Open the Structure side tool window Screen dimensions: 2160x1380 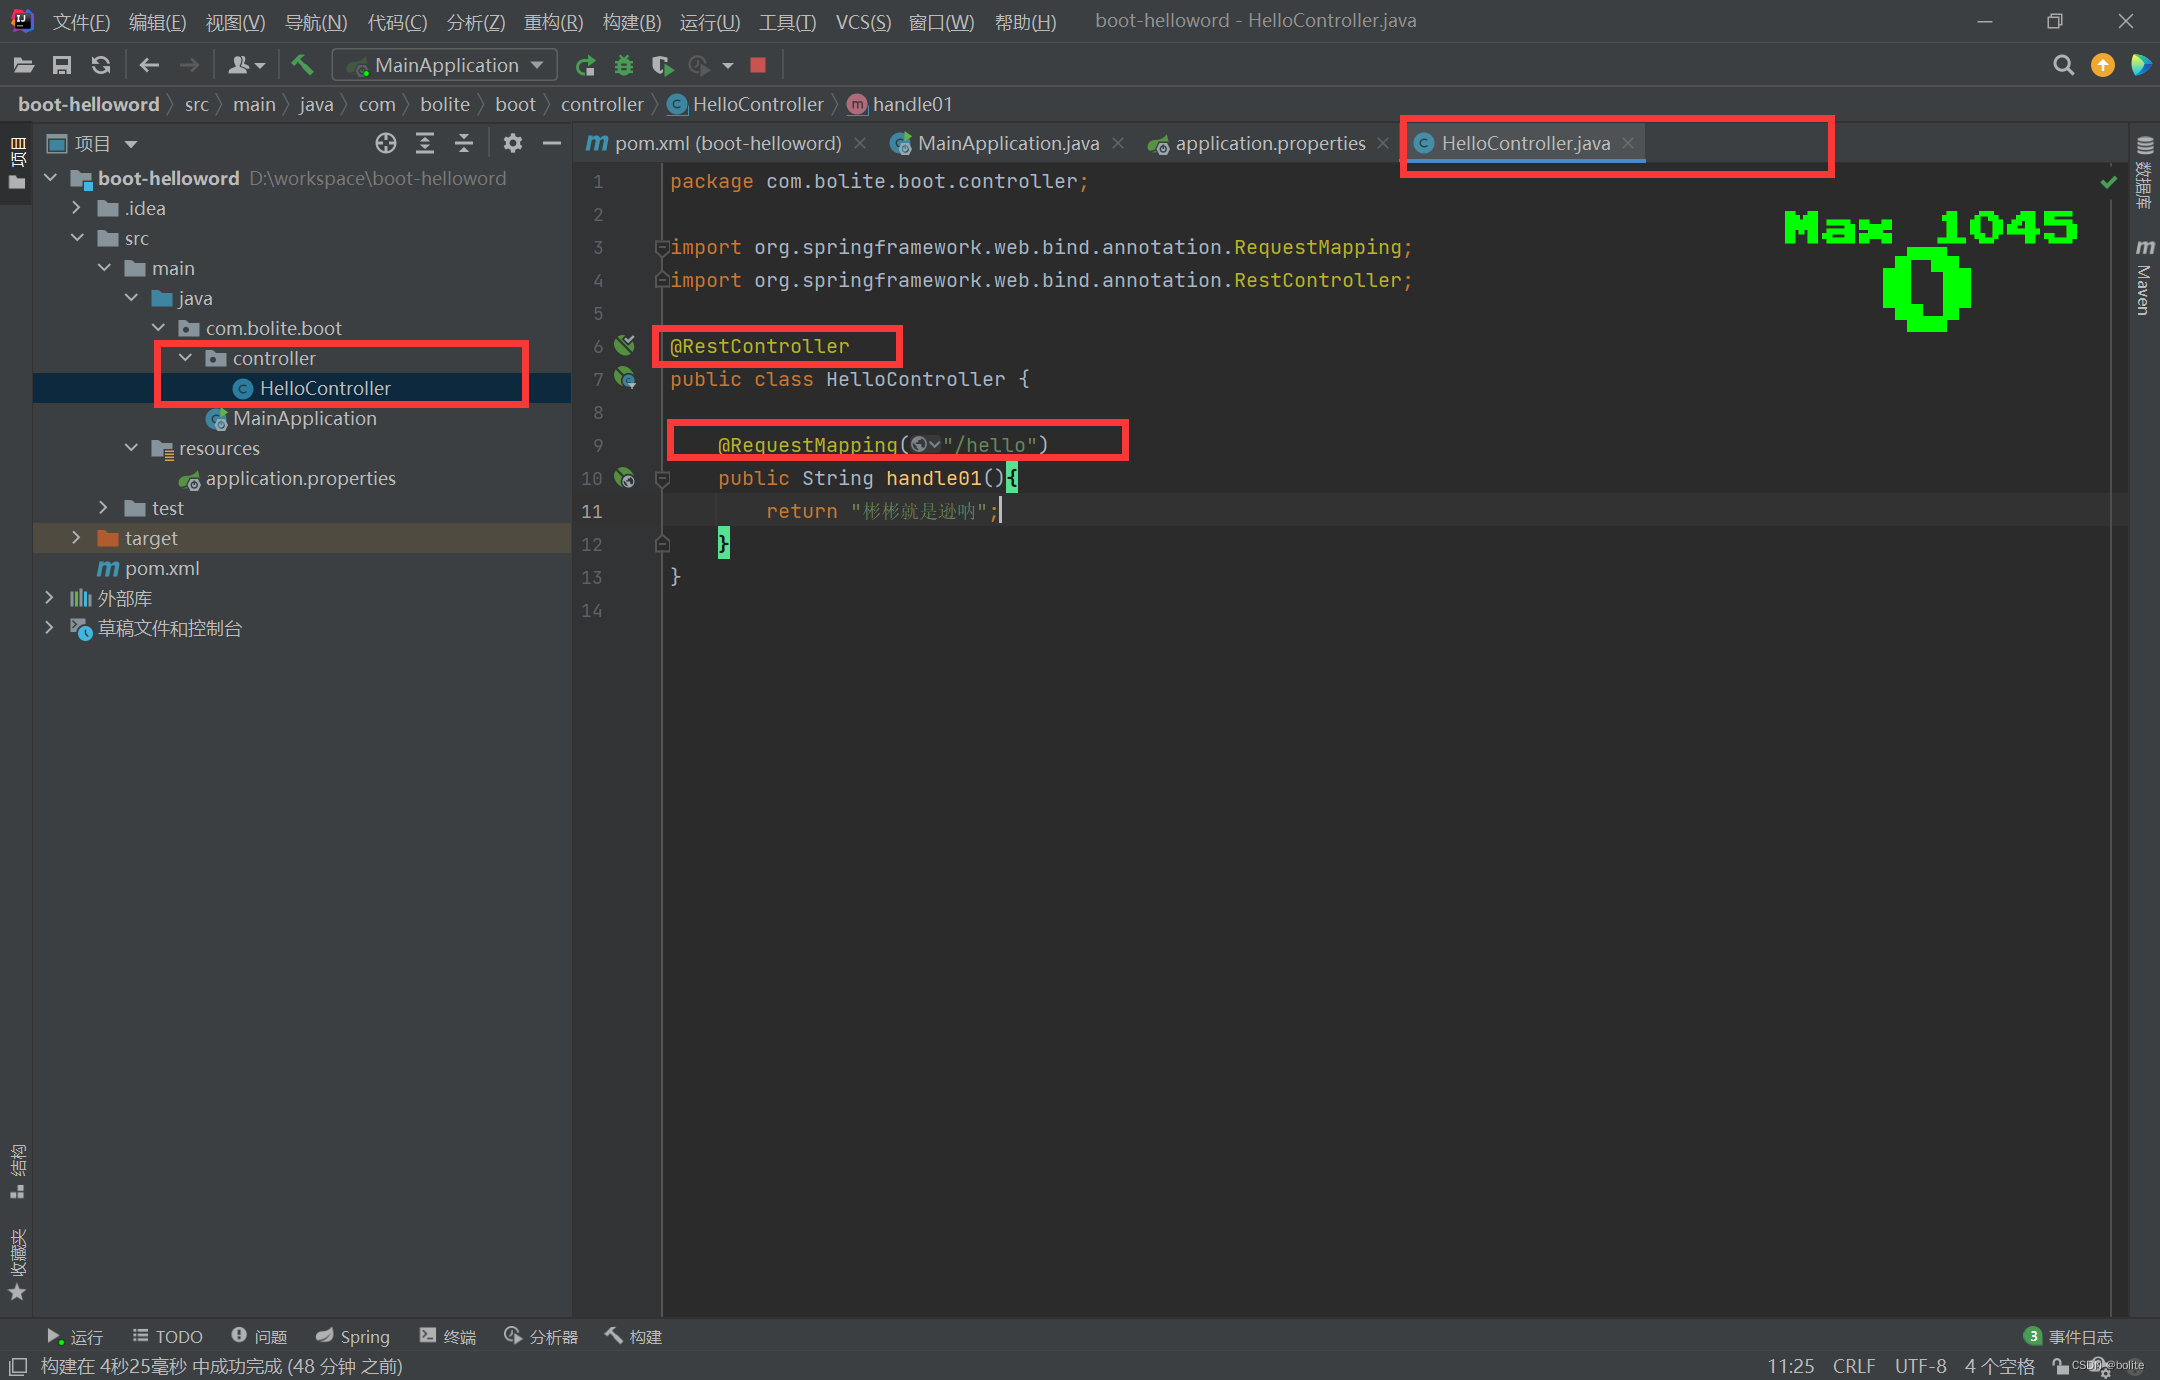tap(17, 1172)
